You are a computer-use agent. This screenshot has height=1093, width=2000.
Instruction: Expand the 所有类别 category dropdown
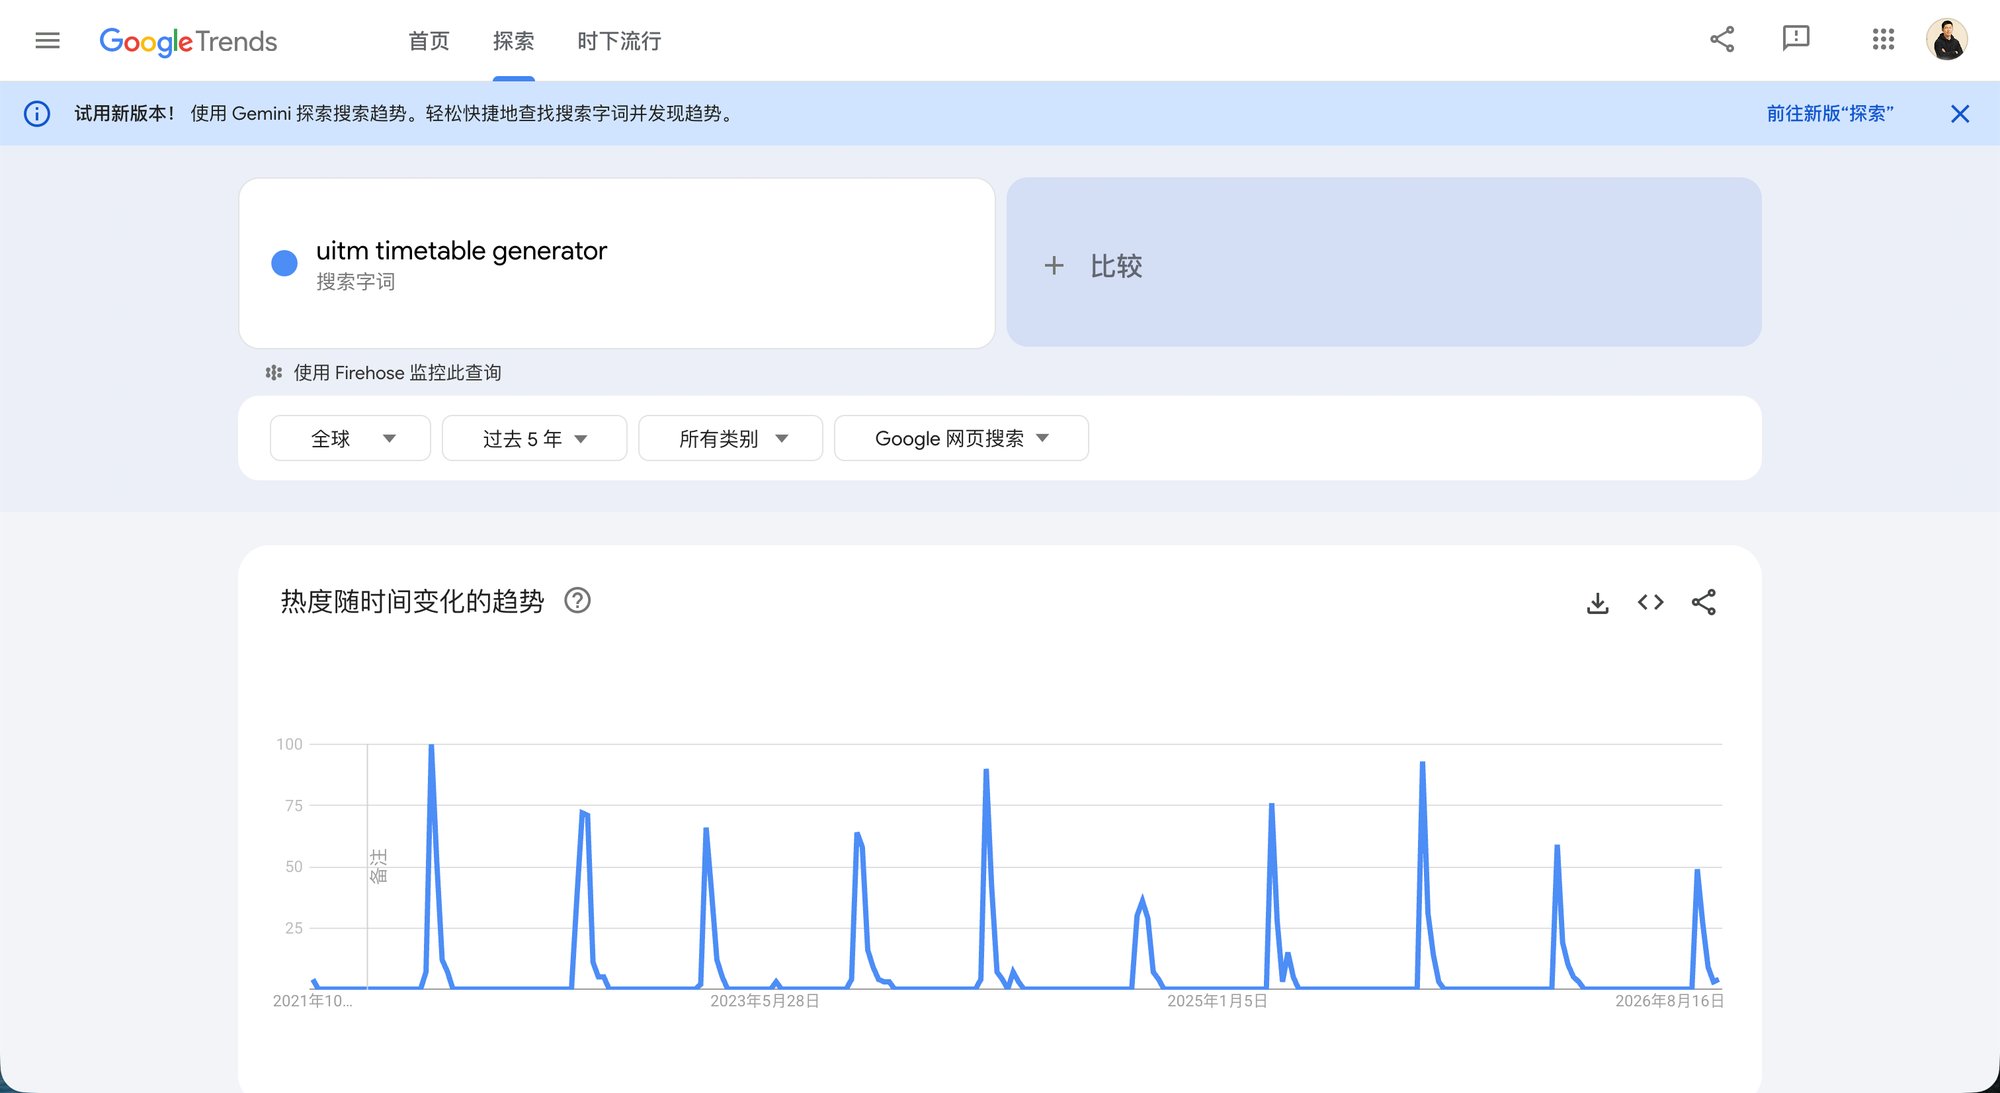click(x=730, y=438)
